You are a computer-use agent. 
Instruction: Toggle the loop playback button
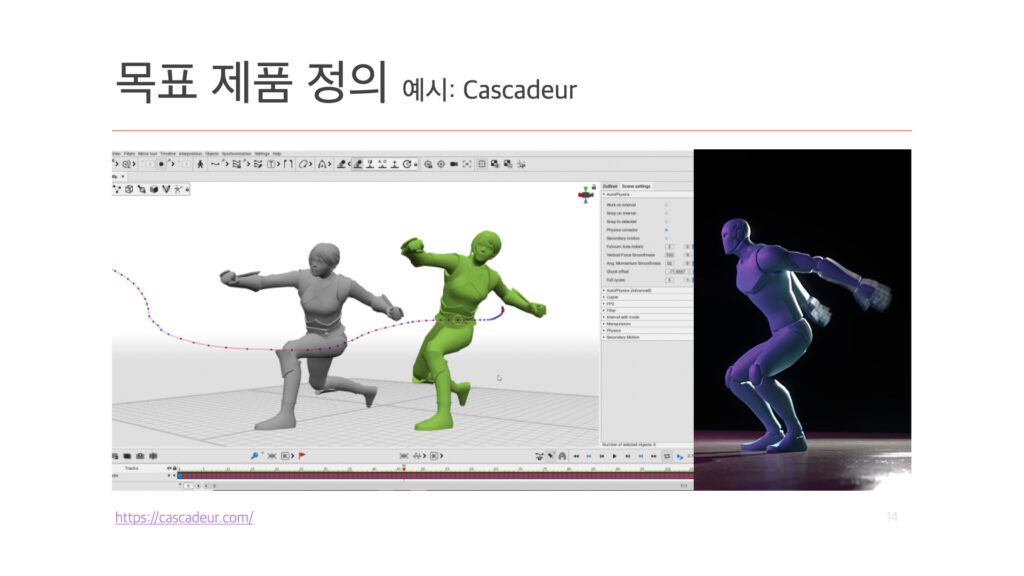[667, 456]
